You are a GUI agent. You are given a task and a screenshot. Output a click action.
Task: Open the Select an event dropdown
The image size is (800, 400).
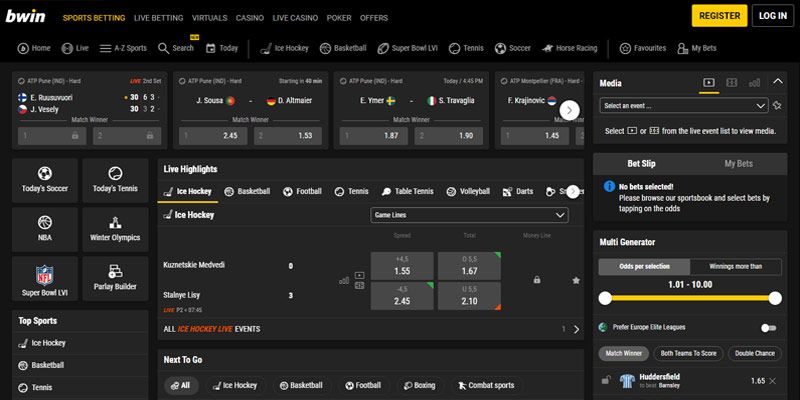(684, 106)
